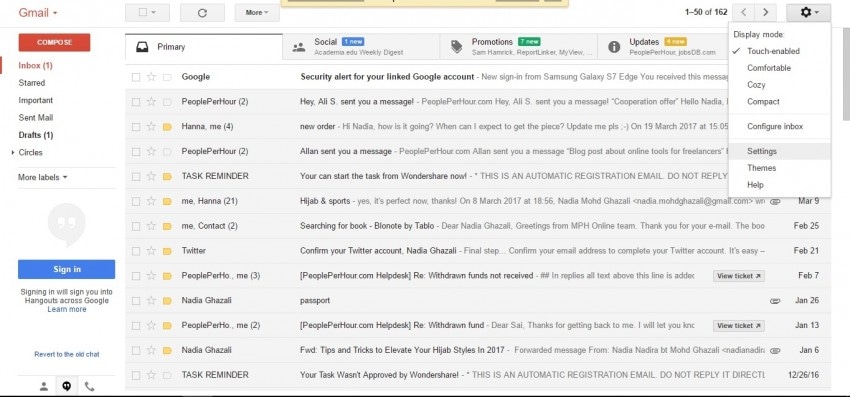Open the settings gear menu

tap(809, 12)
